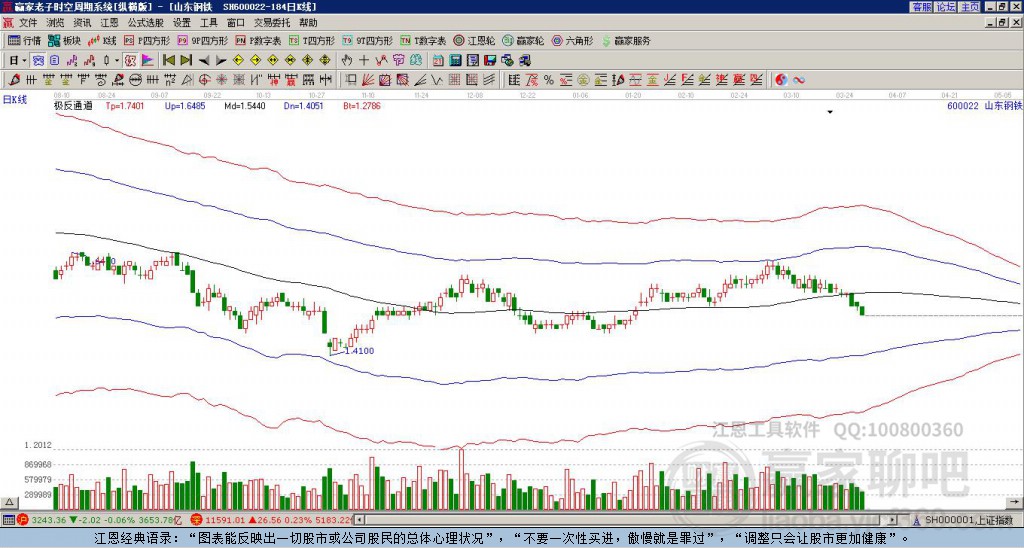Open the 六角形 hexagon tool
This screenshot has height=548, width=1024.
pos(572,40)
